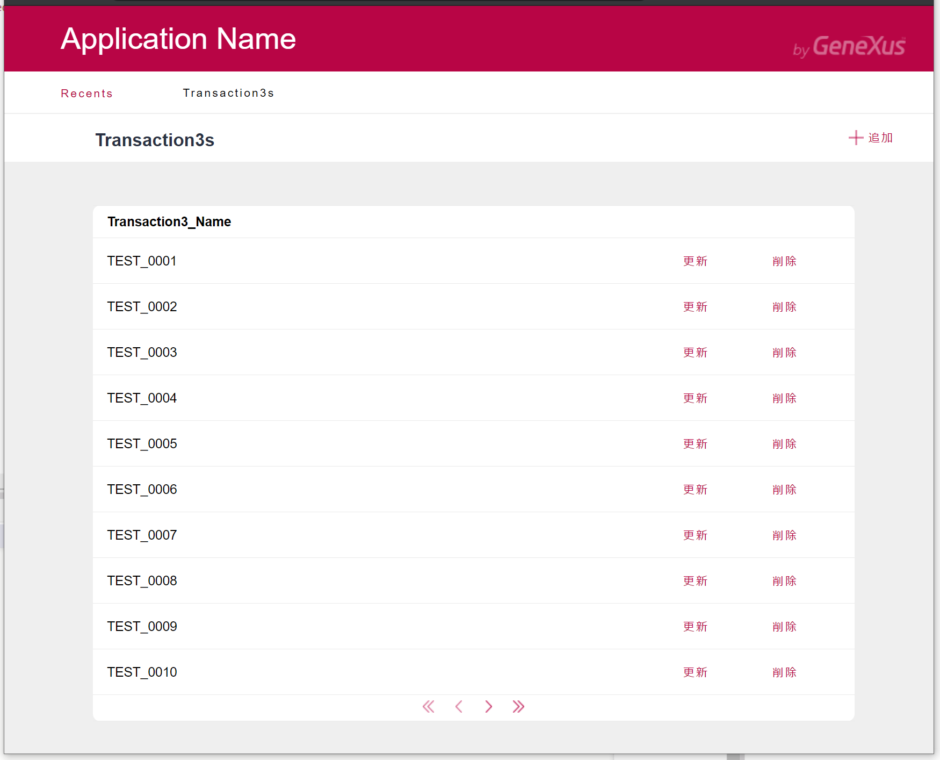Go to the previous page arrow

coord(458,707)
